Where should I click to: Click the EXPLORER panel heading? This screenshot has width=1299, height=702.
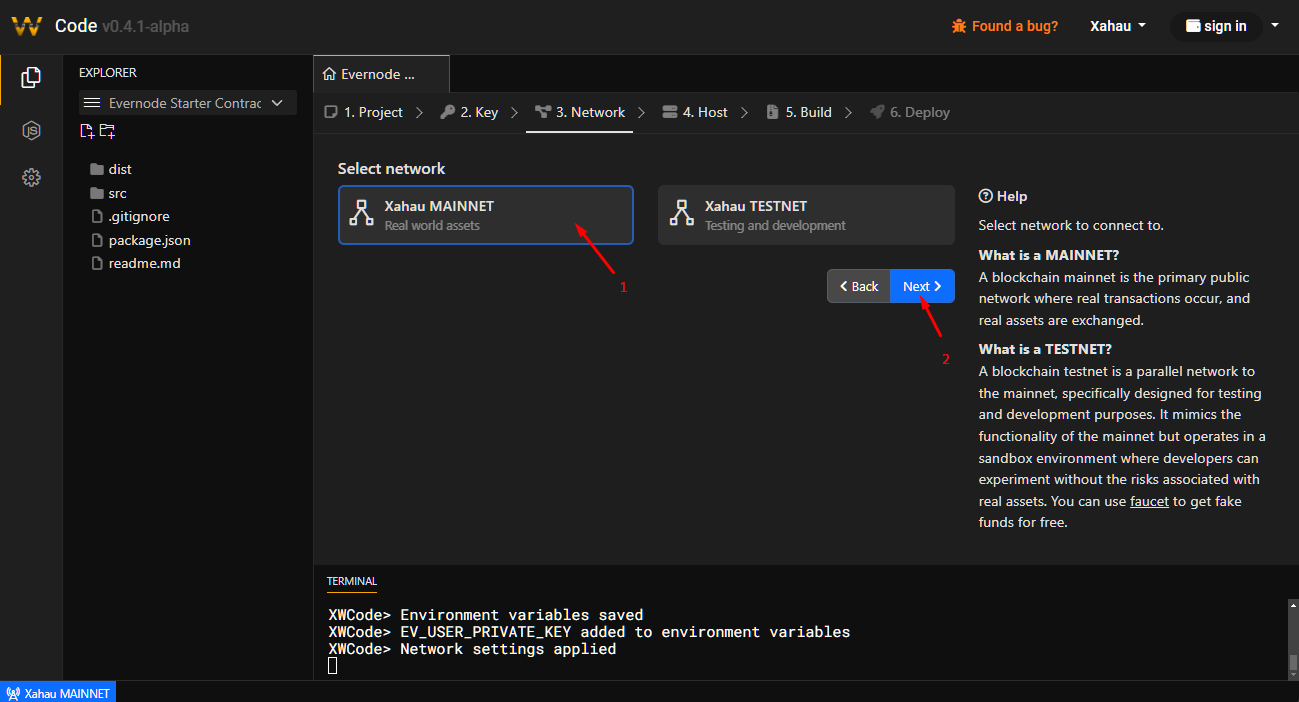(x=108, y=73)
